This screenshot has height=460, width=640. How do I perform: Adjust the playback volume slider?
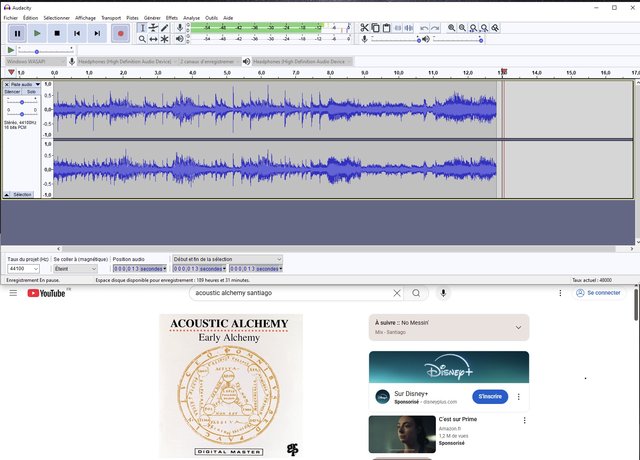(458, 40)
